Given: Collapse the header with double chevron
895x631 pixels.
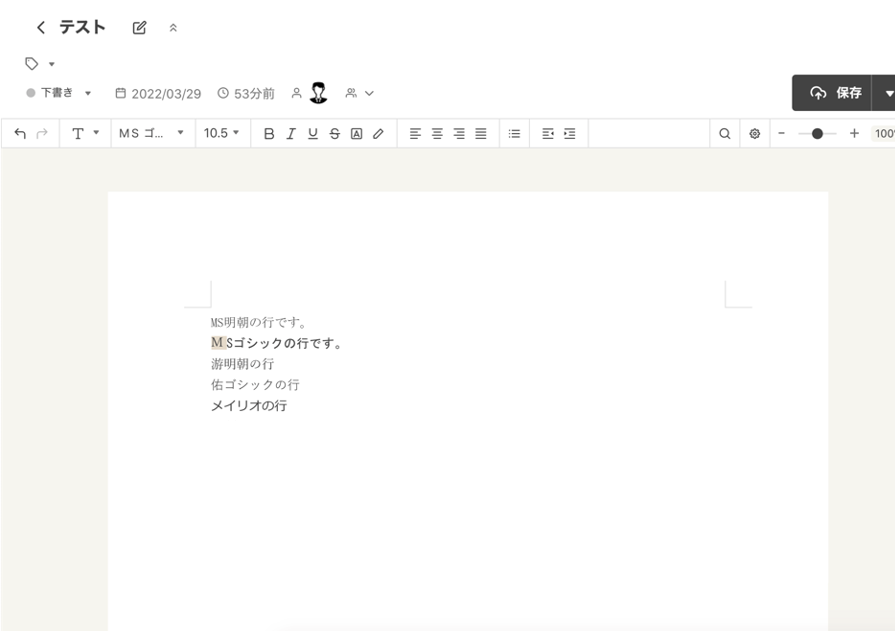Looking at the screenshot, I should coord(173,28).
